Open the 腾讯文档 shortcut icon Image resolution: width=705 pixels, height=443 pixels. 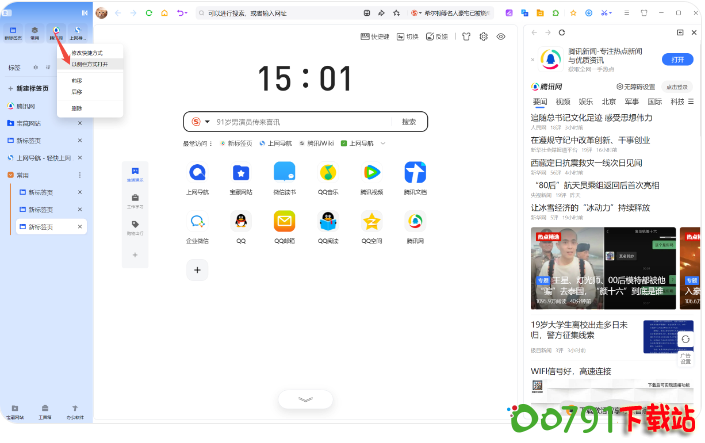(x=415, y=172)
